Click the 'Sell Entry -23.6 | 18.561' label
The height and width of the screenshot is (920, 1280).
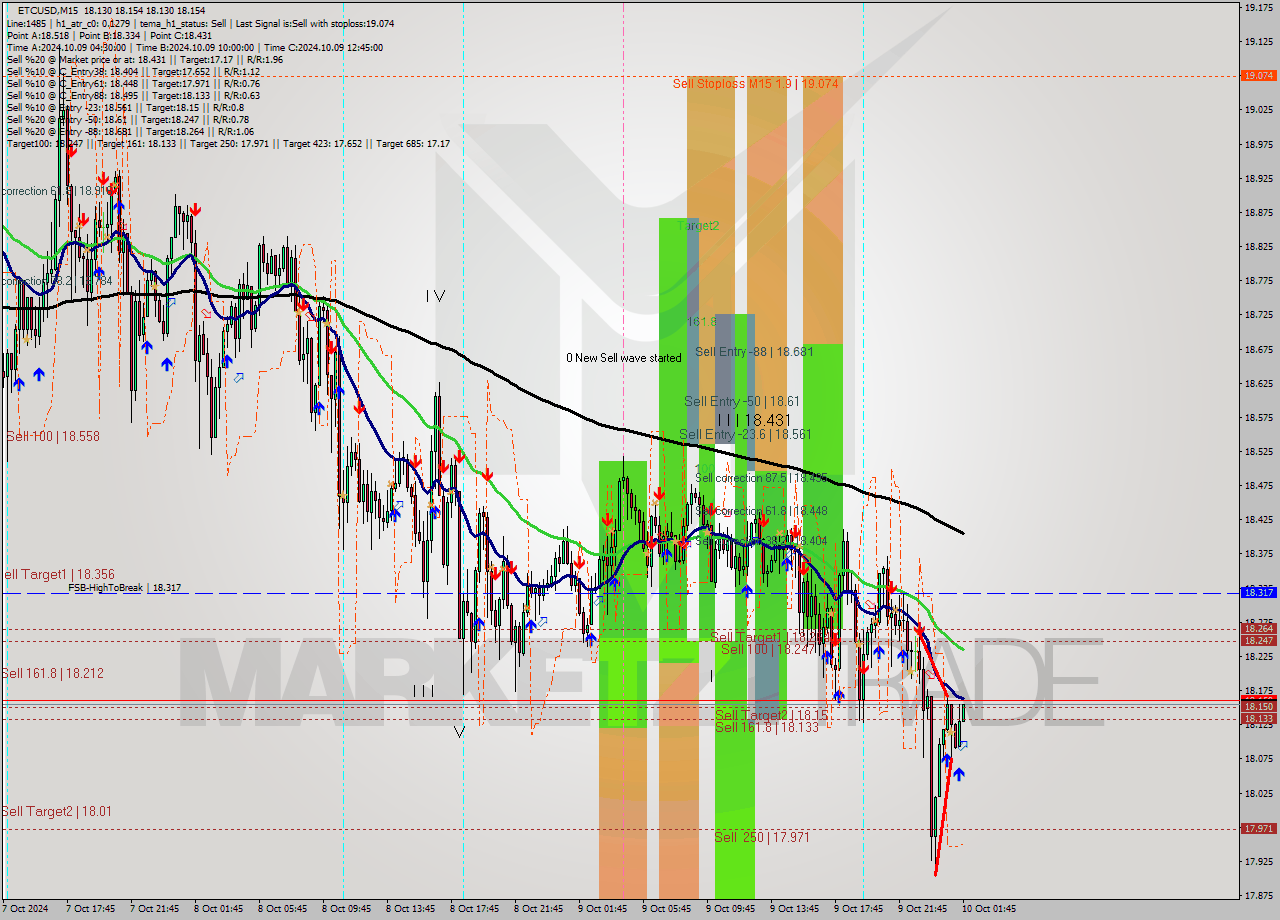click(x=745, y=435)
